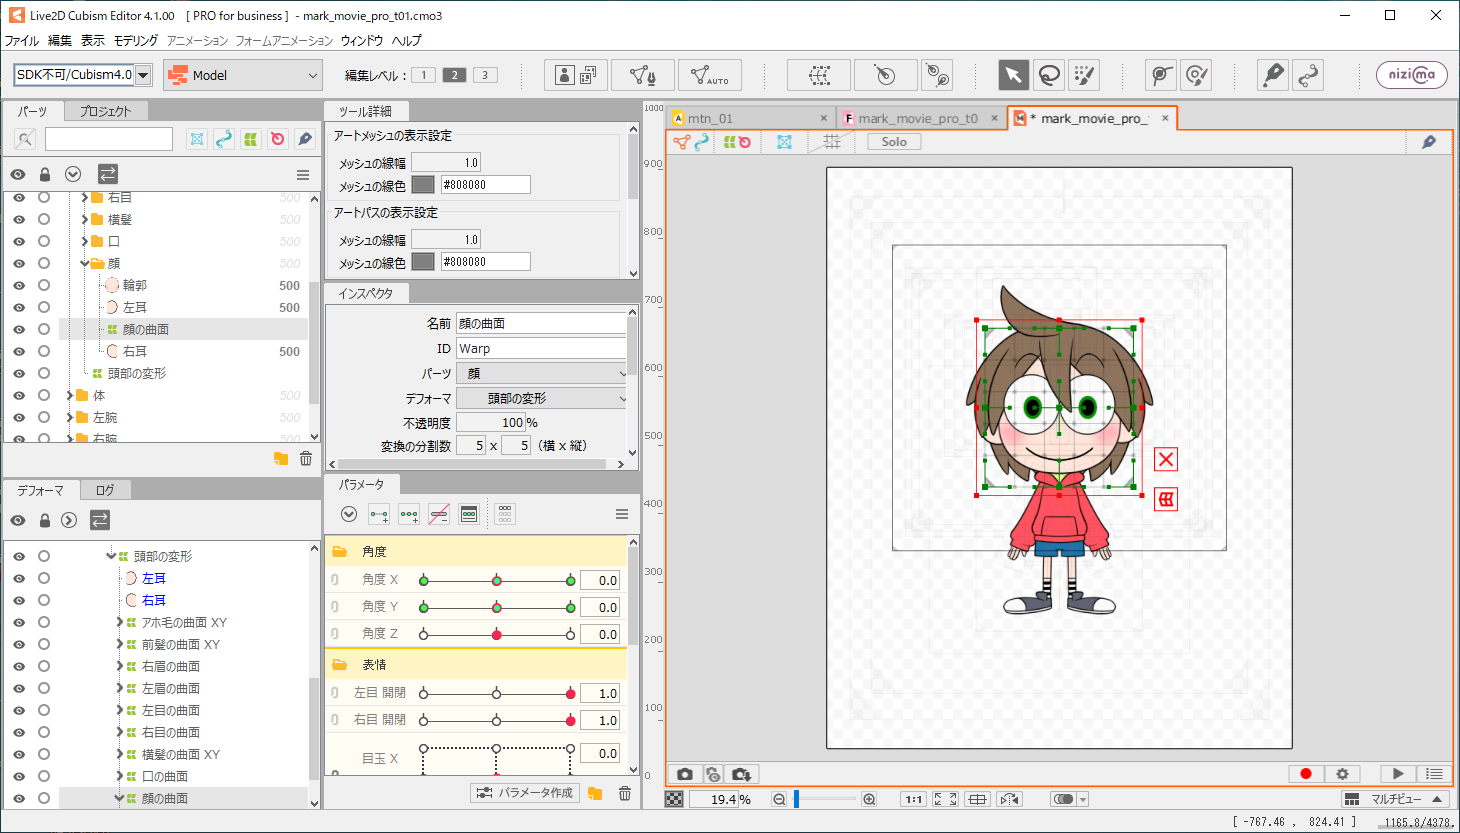The image size is (1460, 833).
Task: Open the ファイル menu
Action: pos(22,41)
